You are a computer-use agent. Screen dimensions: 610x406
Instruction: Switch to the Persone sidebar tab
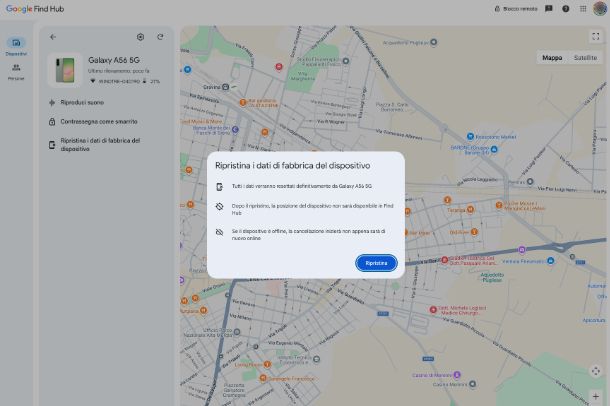[16, 71]
